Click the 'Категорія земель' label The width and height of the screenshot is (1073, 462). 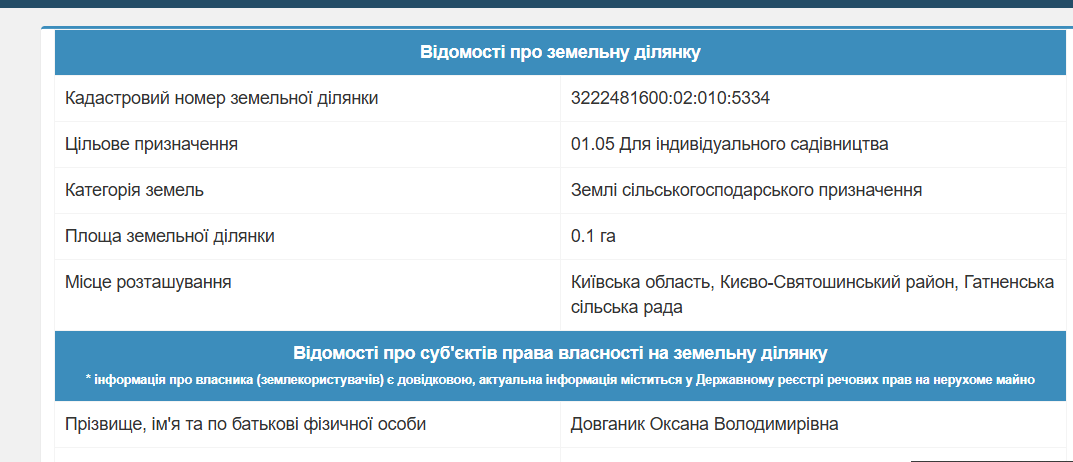(x=135, y=190)
